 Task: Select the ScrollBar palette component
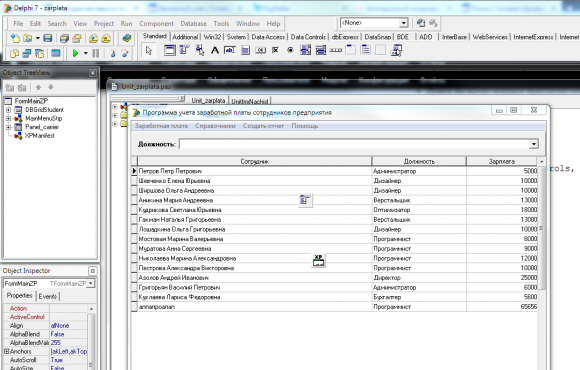(x=336, y=50)
